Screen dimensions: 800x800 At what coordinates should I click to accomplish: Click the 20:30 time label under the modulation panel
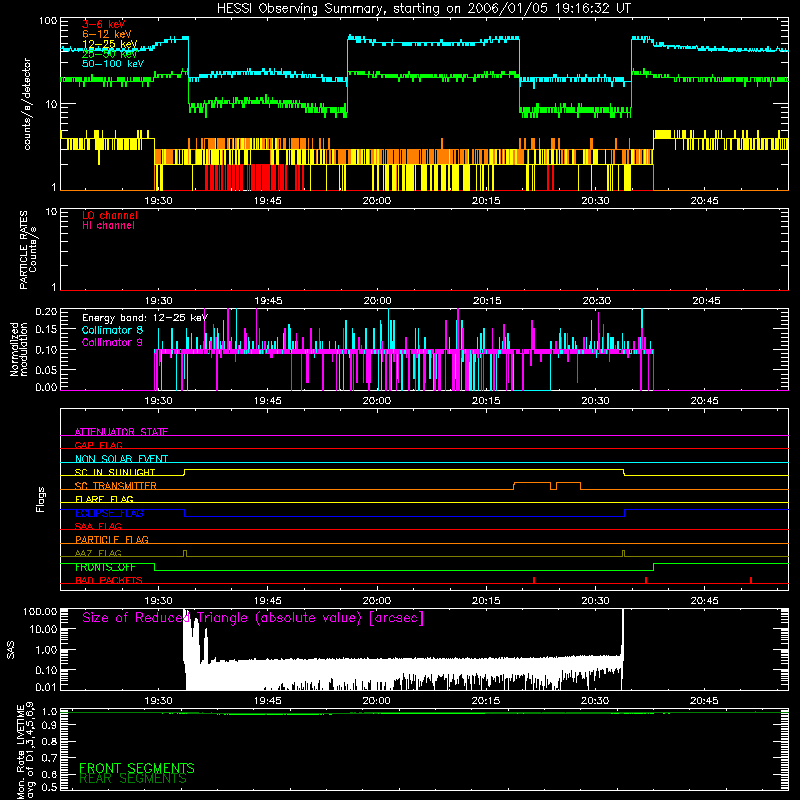point(595,401)
